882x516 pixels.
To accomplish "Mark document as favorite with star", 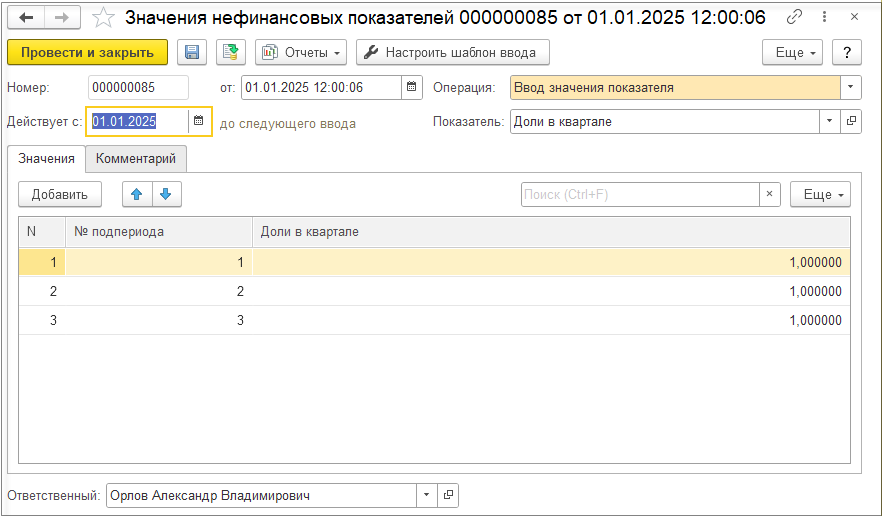I will [x=102, y=17].
